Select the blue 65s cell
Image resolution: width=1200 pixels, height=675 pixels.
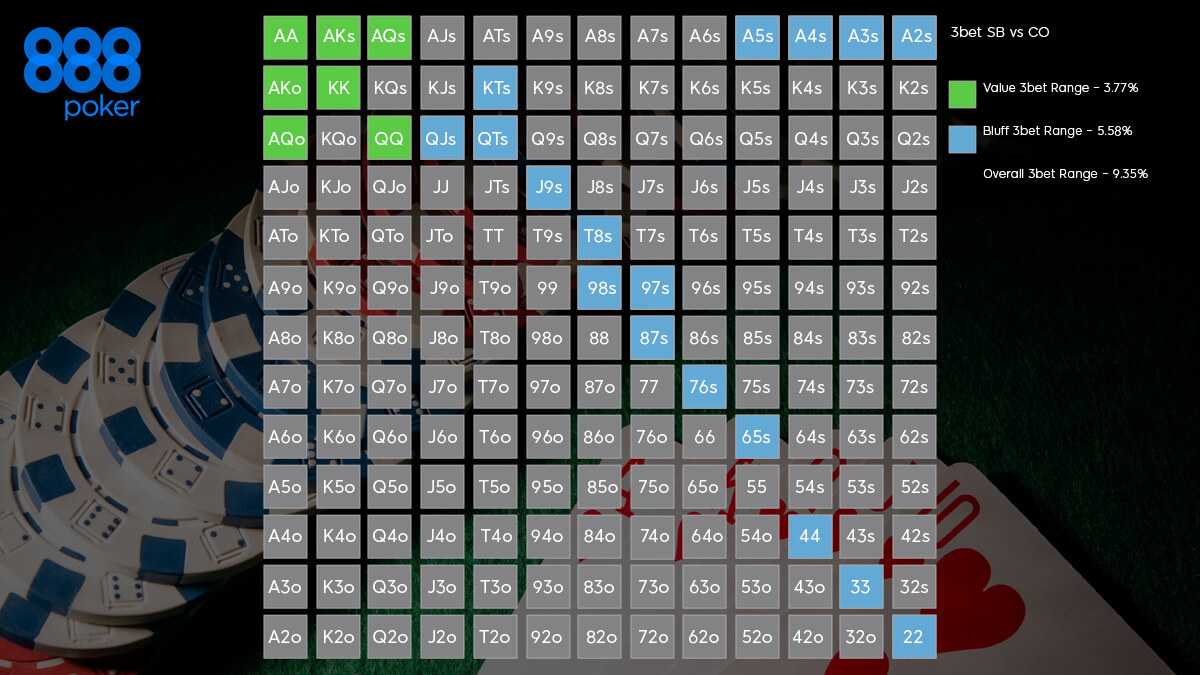coord(757,437)
